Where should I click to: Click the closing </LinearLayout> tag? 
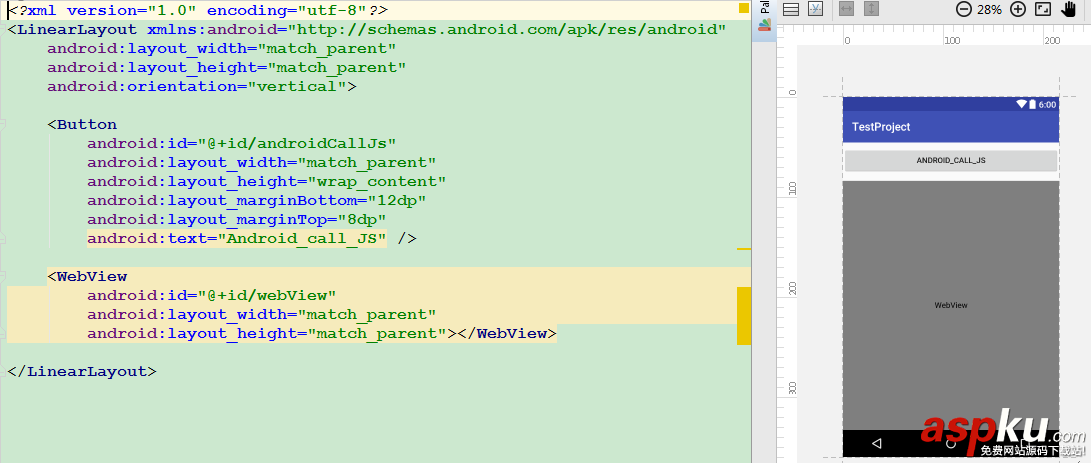click(82, 371)
